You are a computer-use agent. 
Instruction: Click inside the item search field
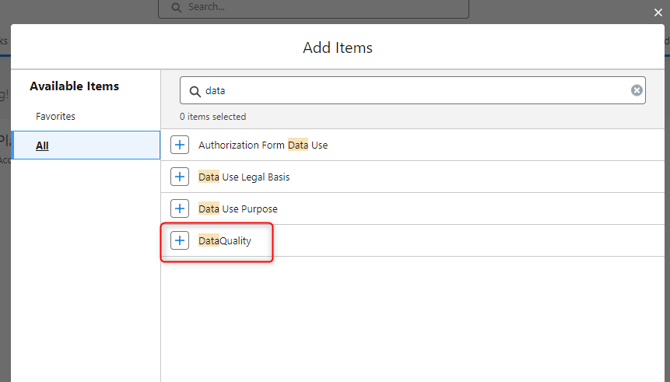click(x=412, y=90)
